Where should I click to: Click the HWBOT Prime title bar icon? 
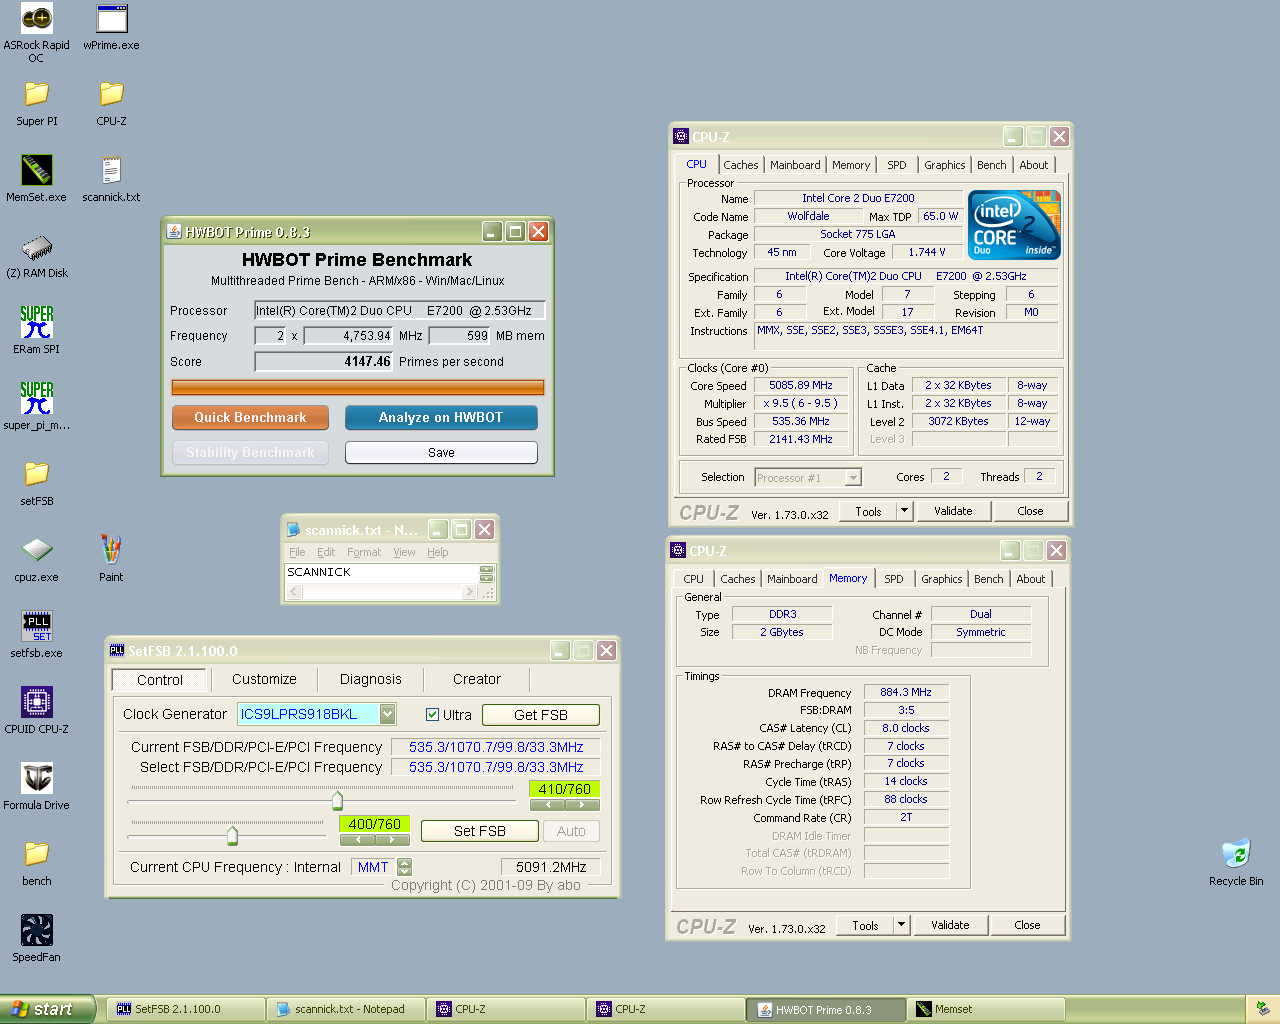[174, 232]
